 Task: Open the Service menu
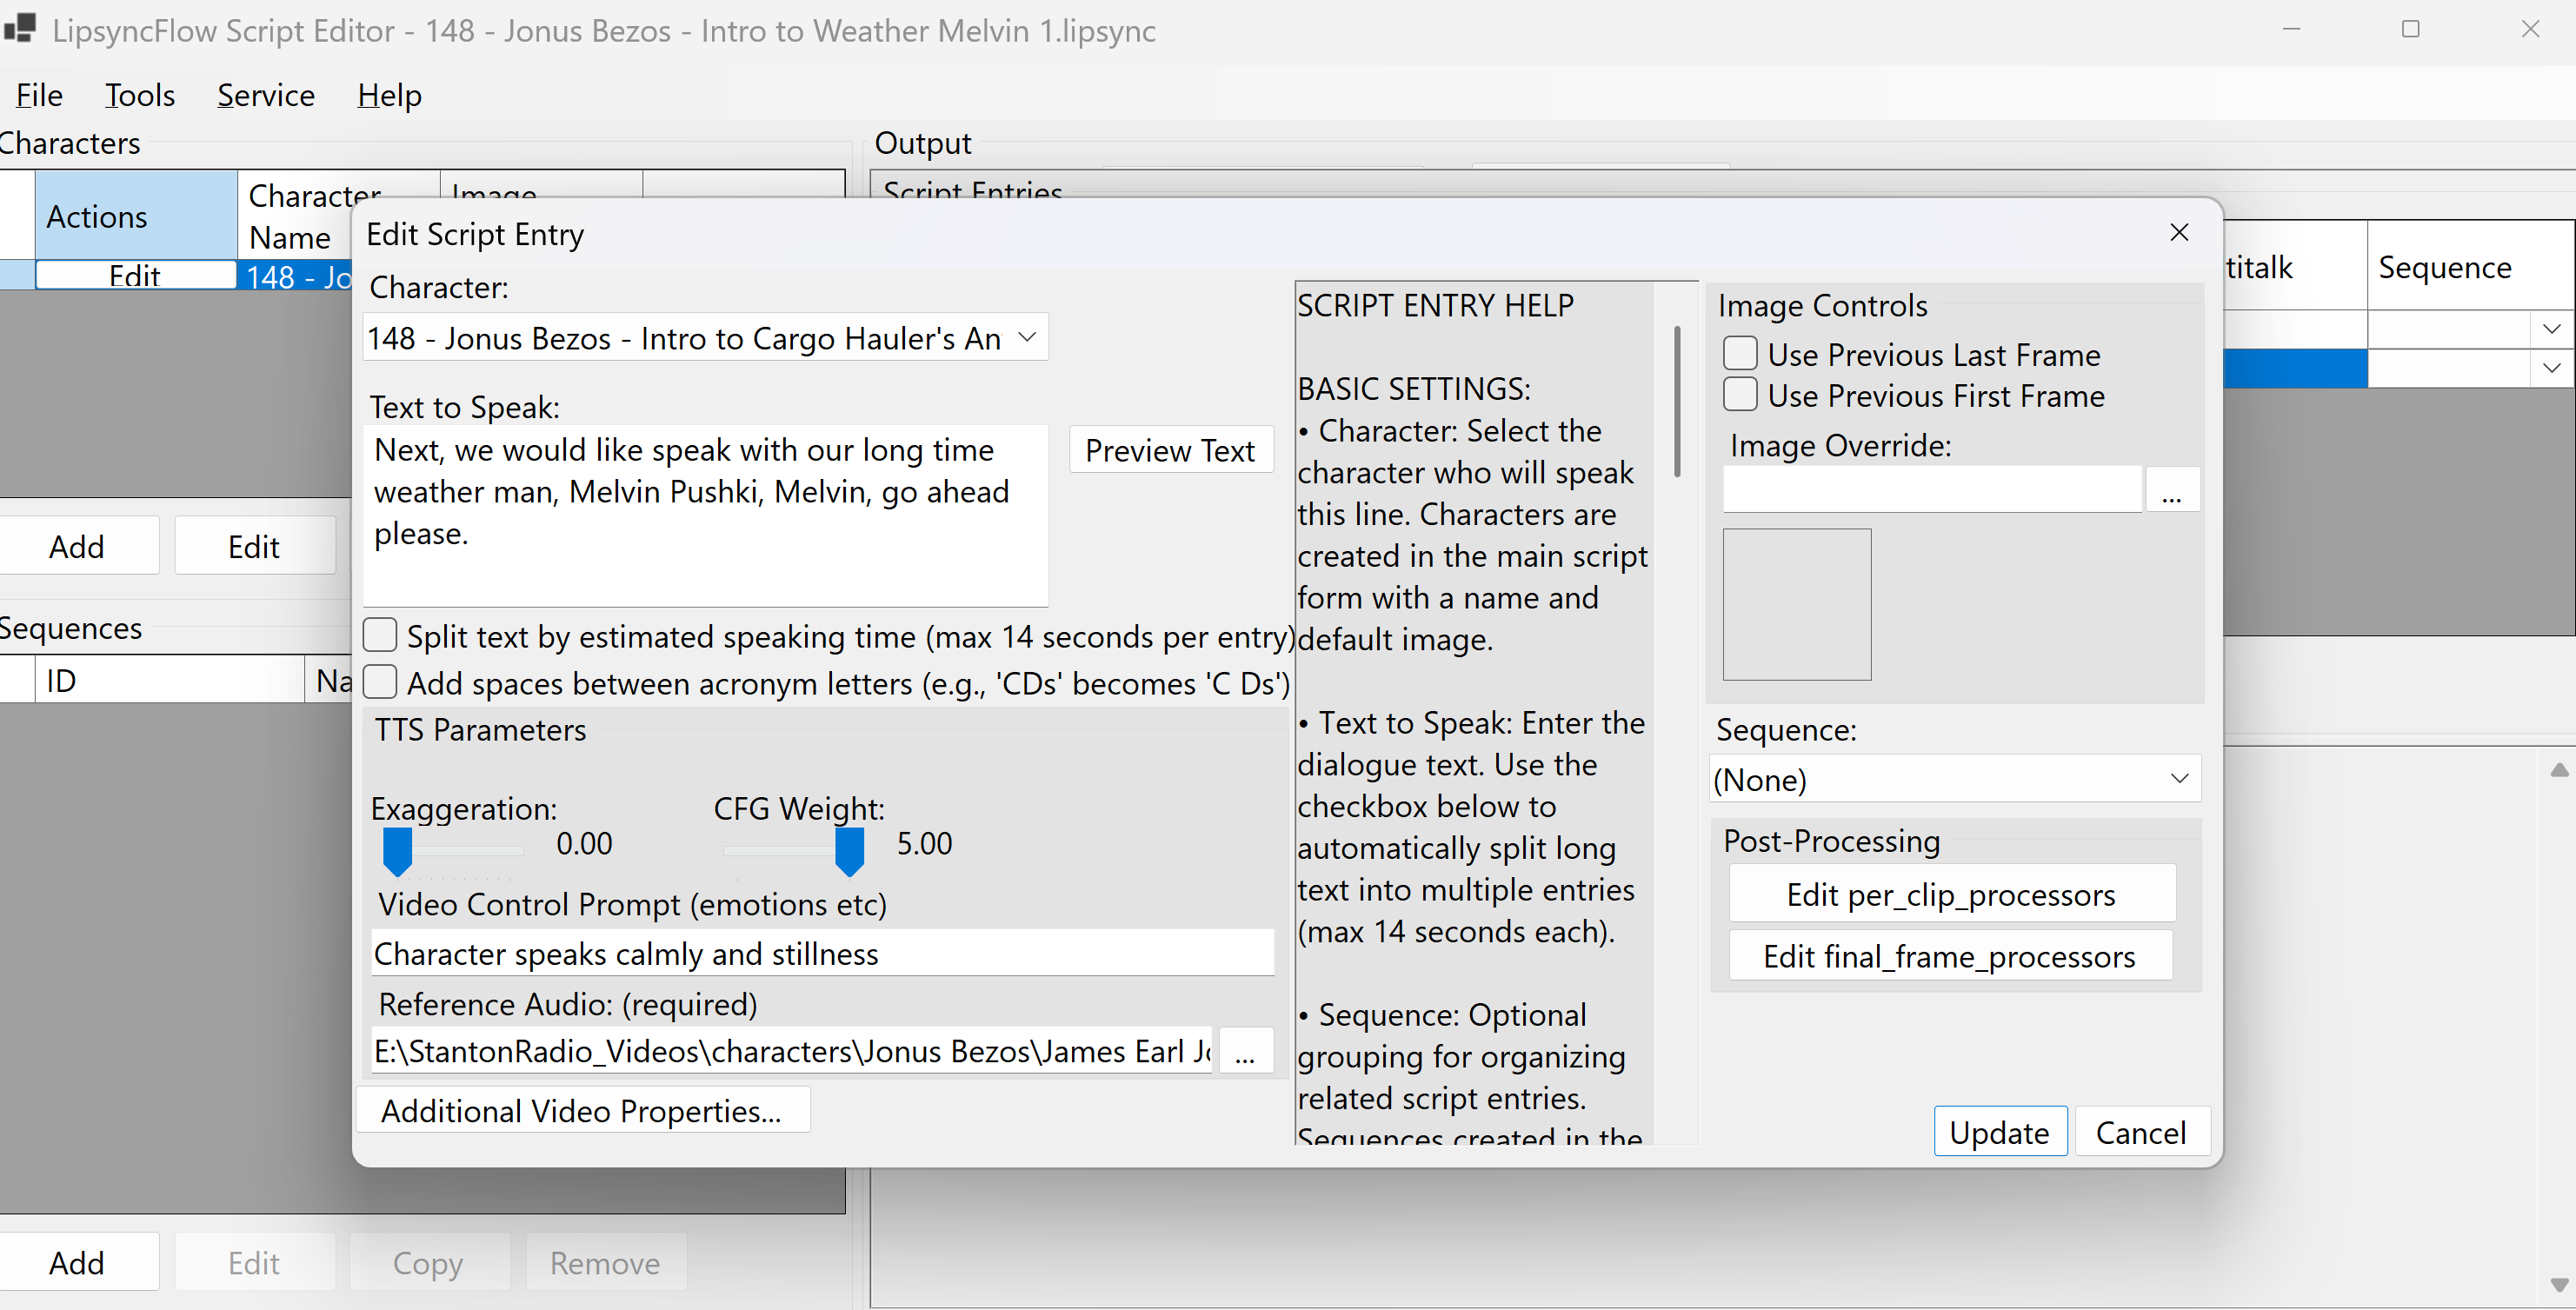click(265, 95)
